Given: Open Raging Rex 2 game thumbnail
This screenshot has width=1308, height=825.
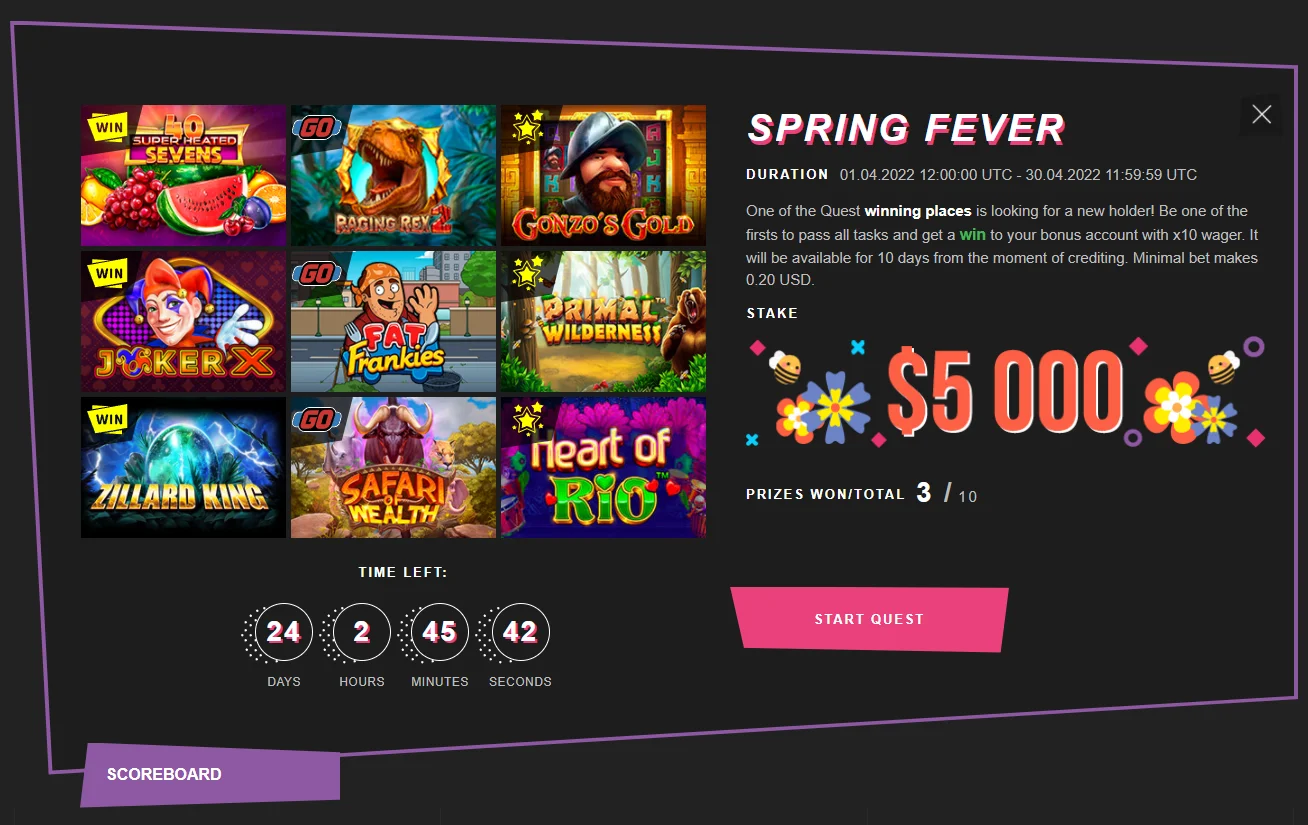Looking at the screenshot, I should [394, 175].
